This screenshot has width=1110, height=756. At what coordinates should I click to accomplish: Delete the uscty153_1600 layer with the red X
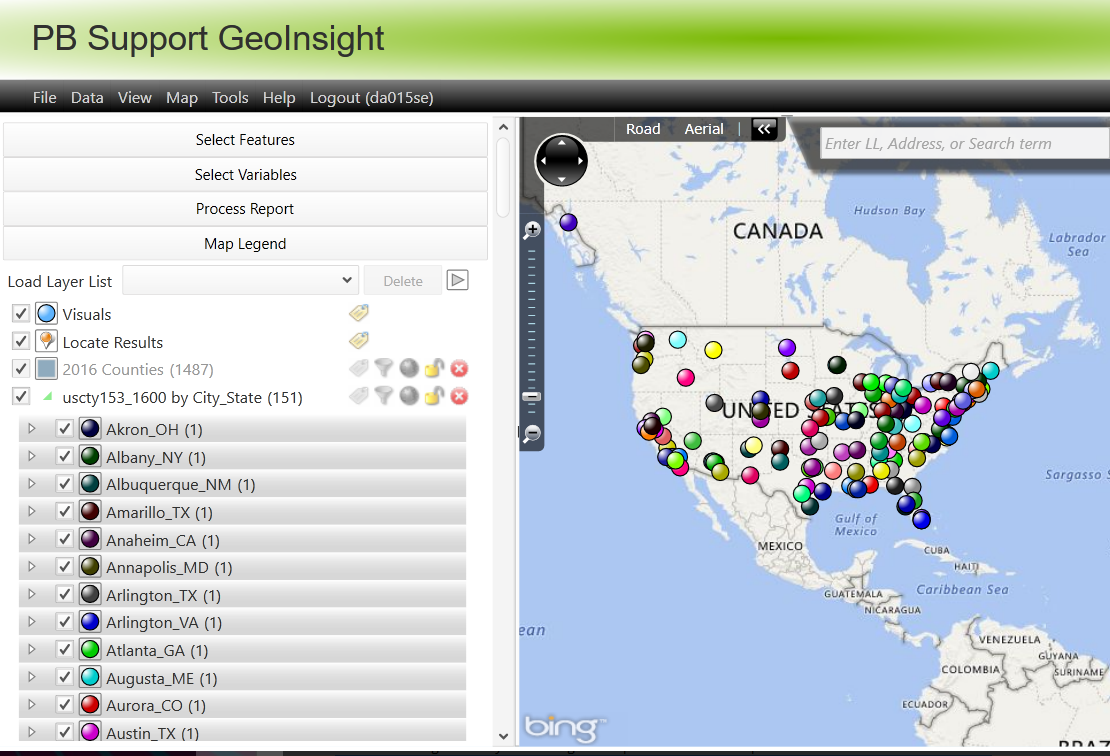tap(458, 396)
